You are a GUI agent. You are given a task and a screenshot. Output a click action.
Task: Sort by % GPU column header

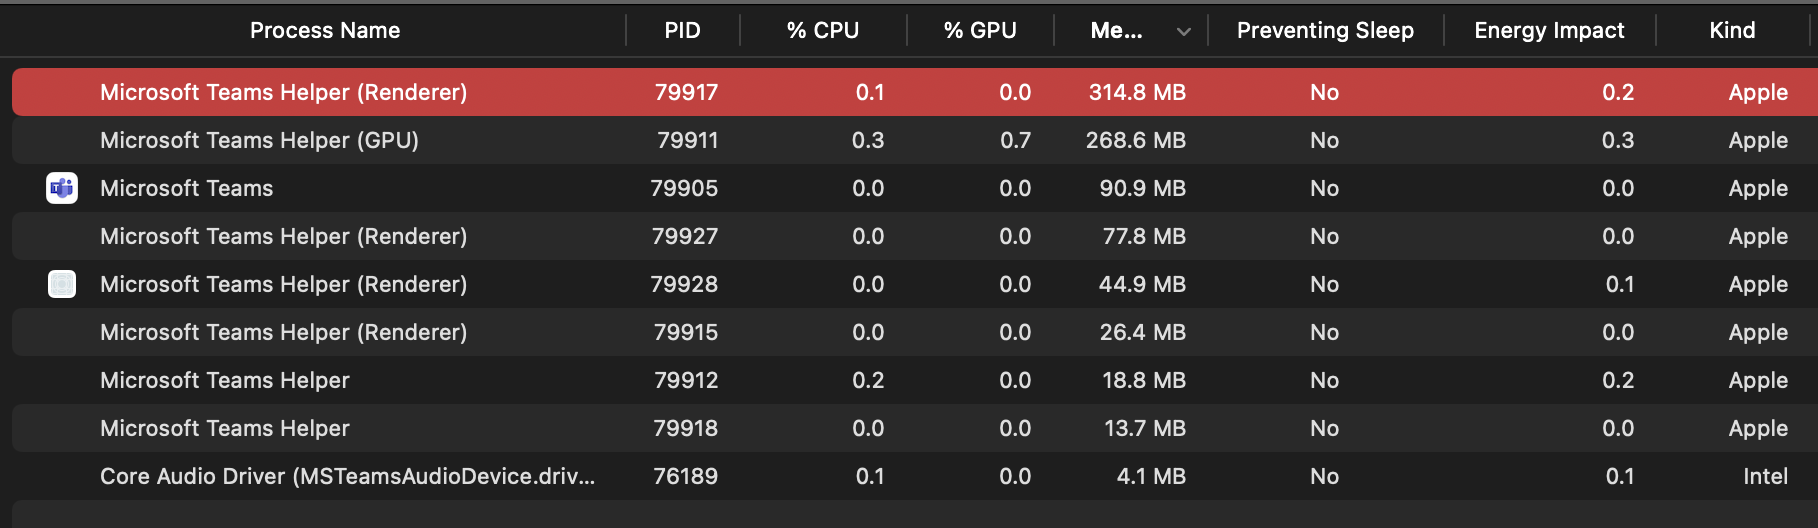click(980, 31)
